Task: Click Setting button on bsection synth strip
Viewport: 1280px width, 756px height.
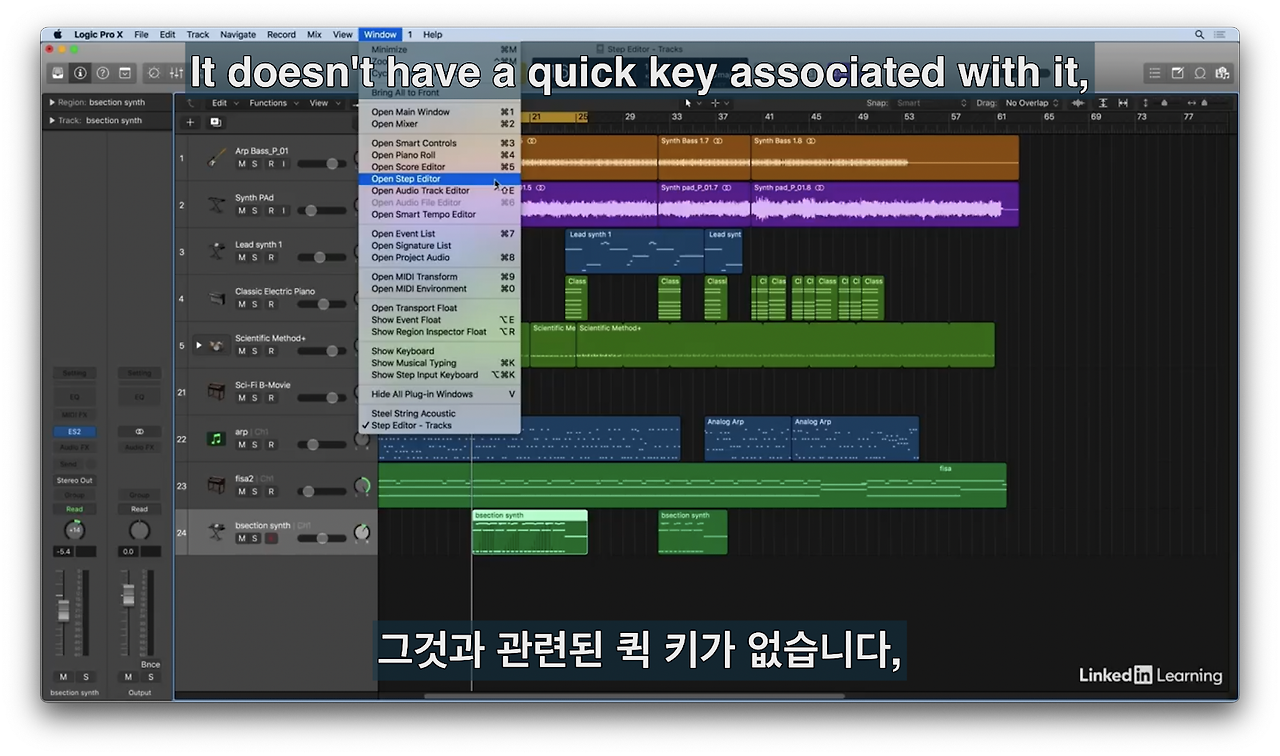Action: click(74, 373)
